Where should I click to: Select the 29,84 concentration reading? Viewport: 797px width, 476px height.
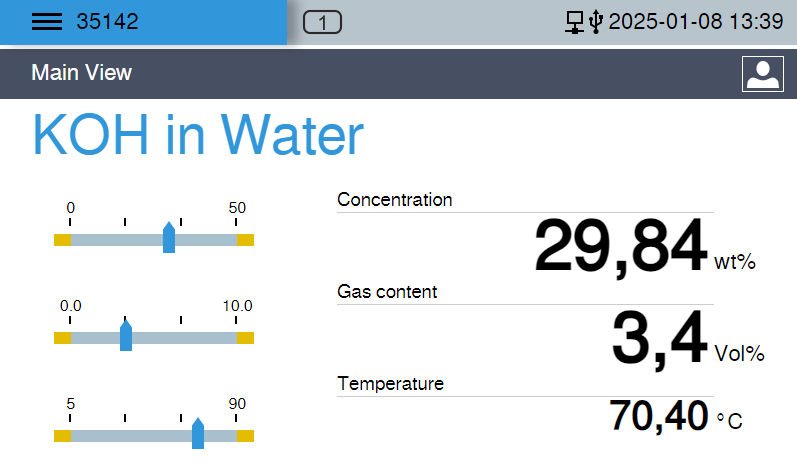(x=620, y=247)
